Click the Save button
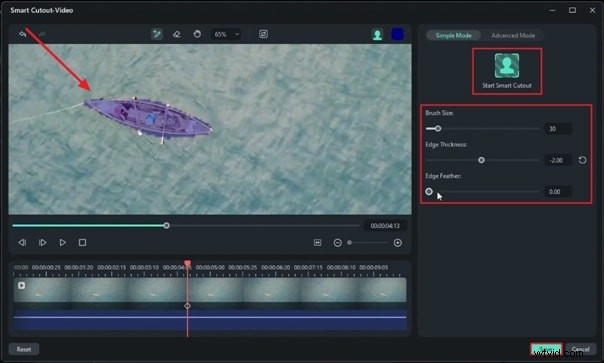Image resolution: width=604 pixels, height=363 pixels. 546,350
